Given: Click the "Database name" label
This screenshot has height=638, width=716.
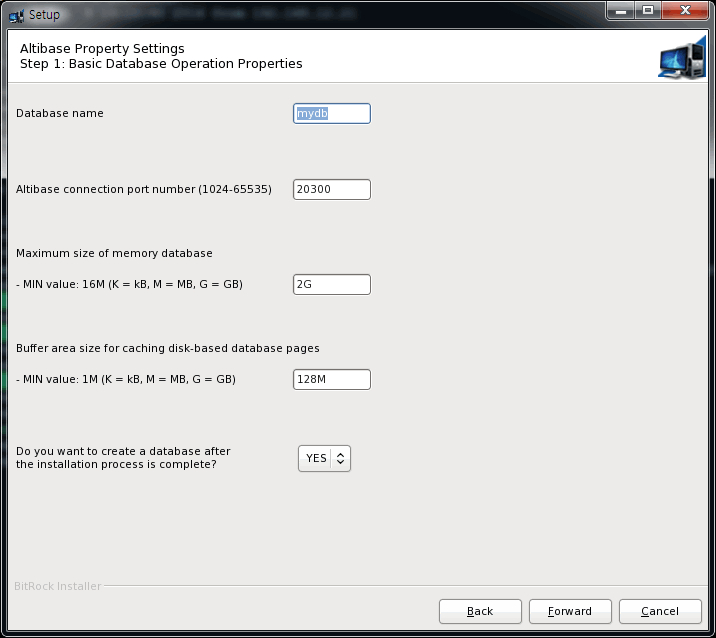Looking at the screenshot, I should tap(60, 113).
